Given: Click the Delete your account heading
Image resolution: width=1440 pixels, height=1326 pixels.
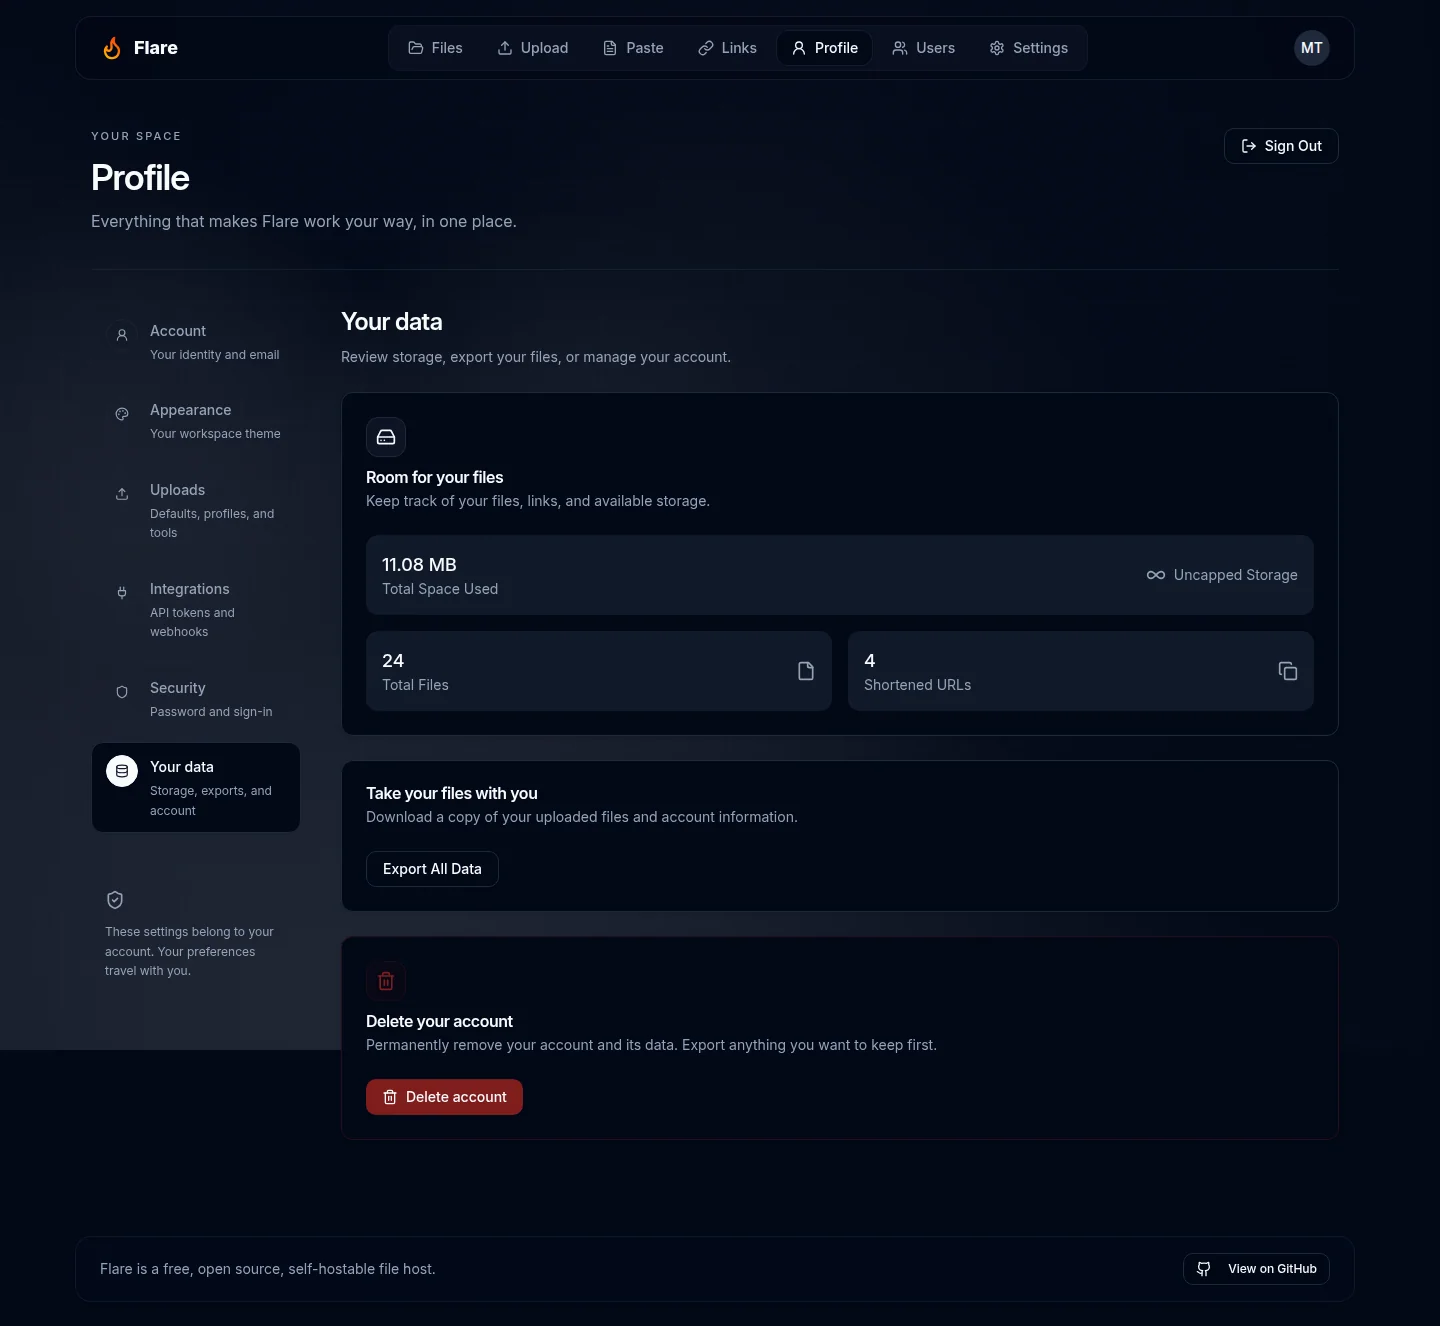Looking at the screenshot, I should coord(439,1021).
